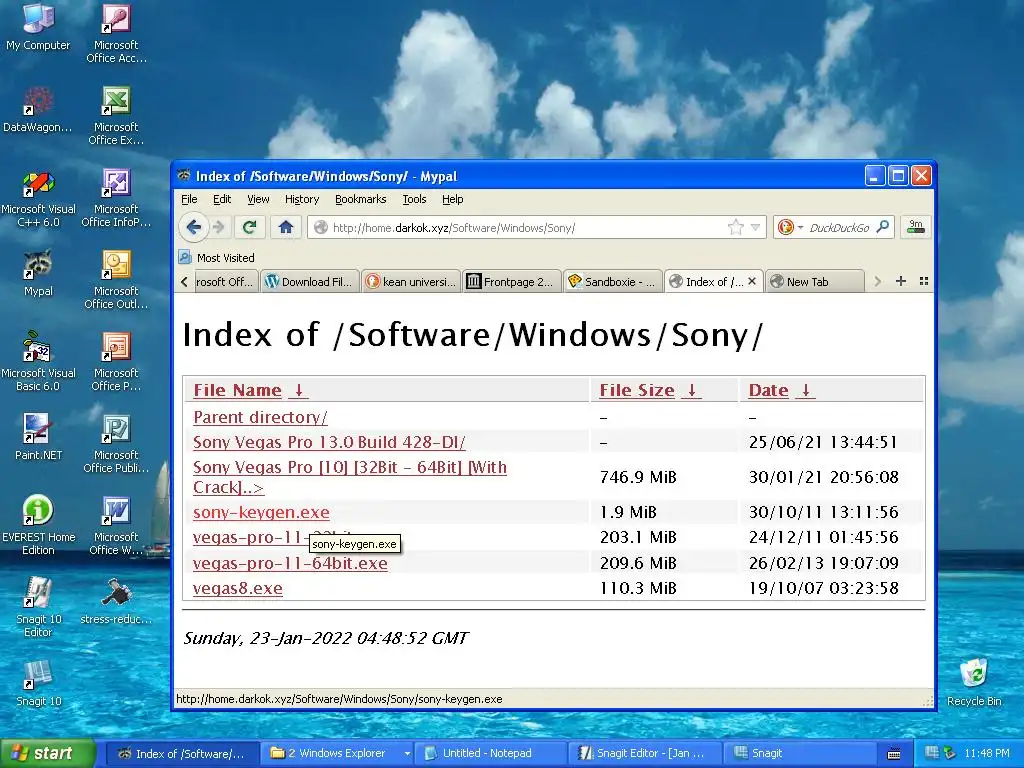Select the stress-reduc... desktop icon
Viewport: 1024px width, 768px height.
tap(116, 601)
